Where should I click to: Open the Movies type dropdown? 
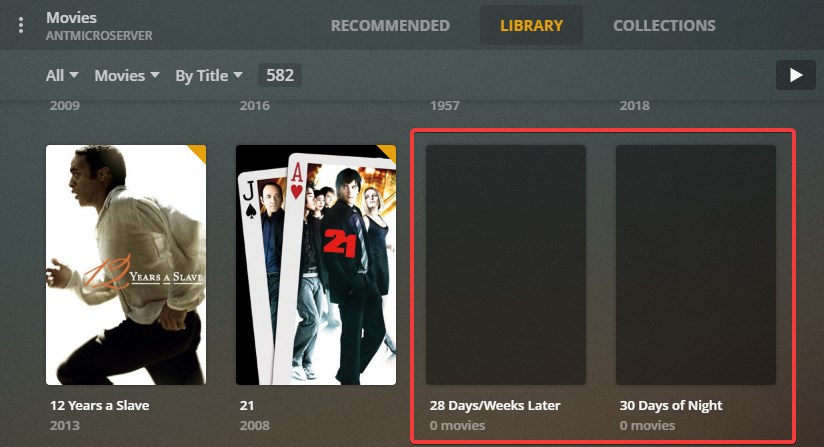(x=127, y=76)
